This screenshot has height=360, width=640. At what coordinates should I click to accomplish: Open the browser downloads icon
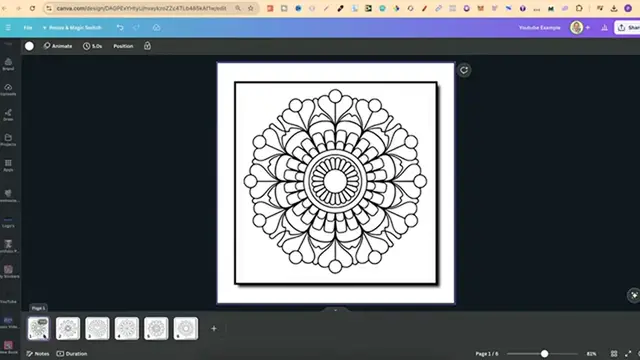(x=614, y=8)
